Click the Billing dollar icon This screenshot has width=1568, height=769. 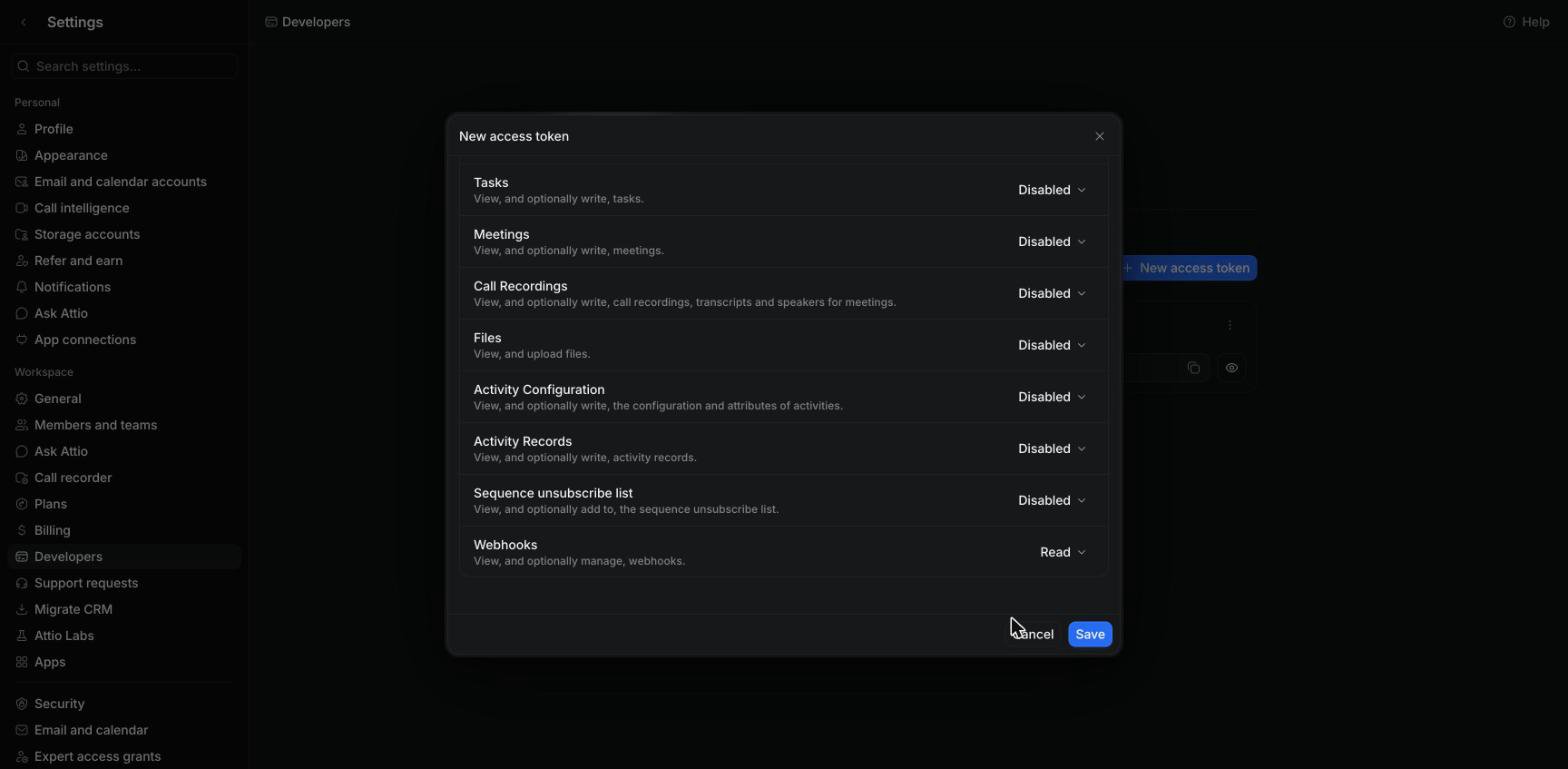22,531
